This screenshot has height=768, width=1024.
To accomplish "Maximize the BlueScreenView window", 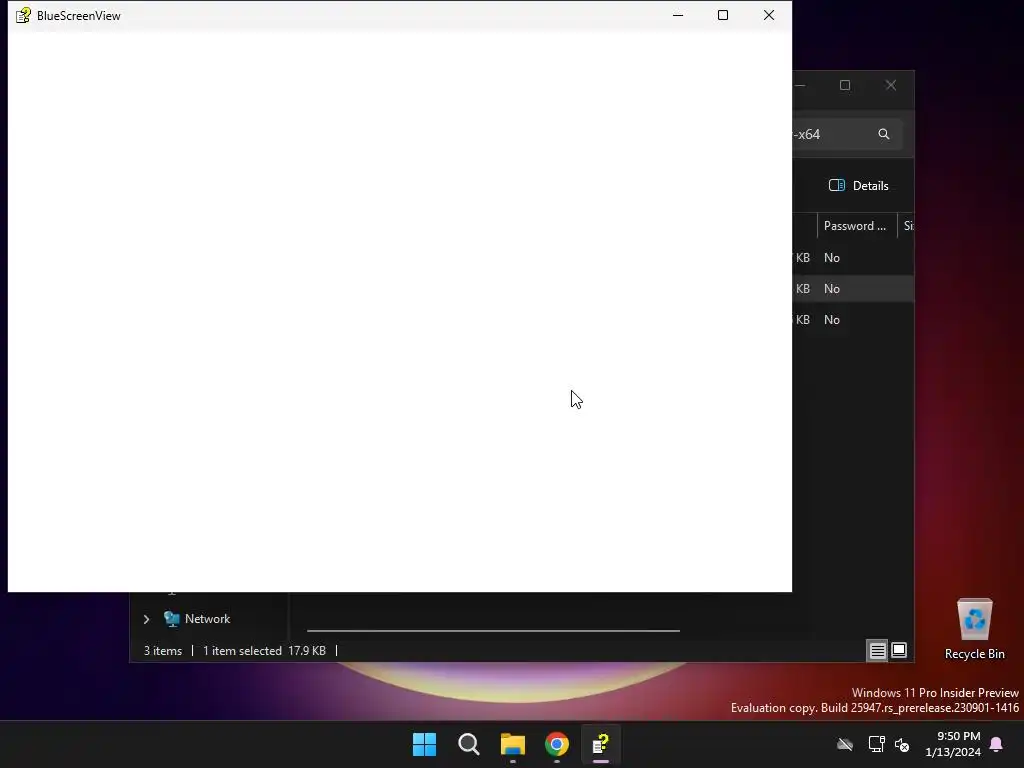I will [723, 15].
